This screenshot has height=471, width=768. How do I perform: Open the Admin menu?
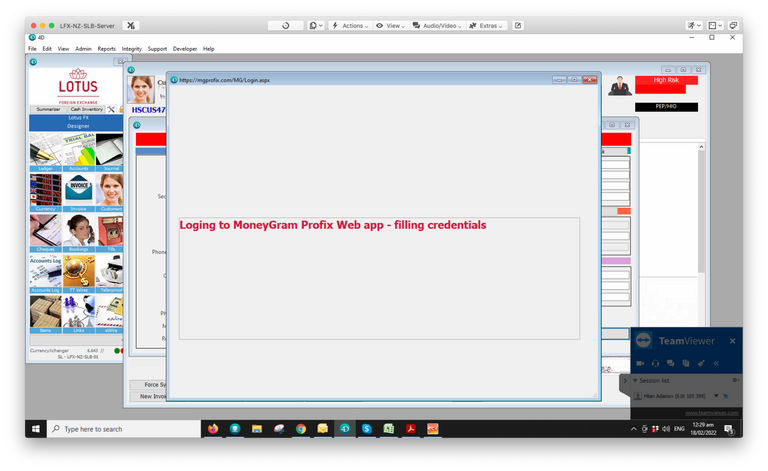pos(83,49)
